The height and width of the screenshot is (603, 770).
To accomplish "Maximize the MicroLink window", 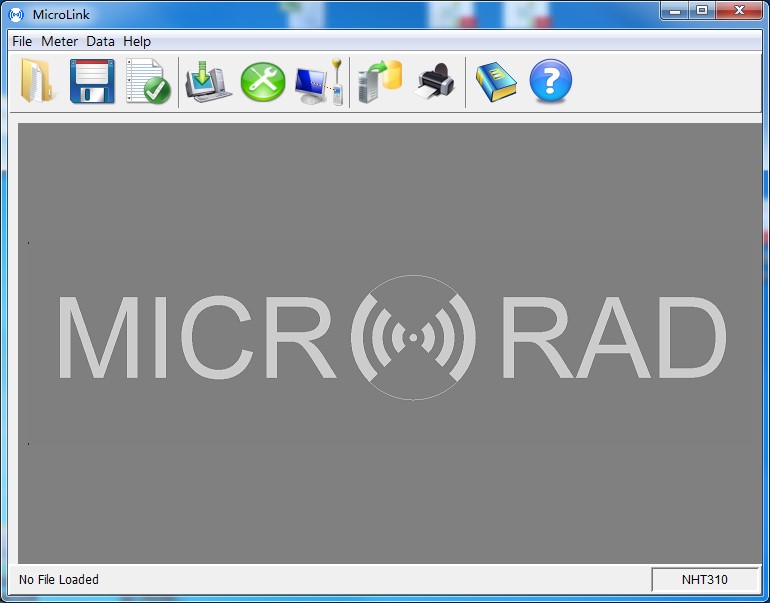I will (702, 10).
